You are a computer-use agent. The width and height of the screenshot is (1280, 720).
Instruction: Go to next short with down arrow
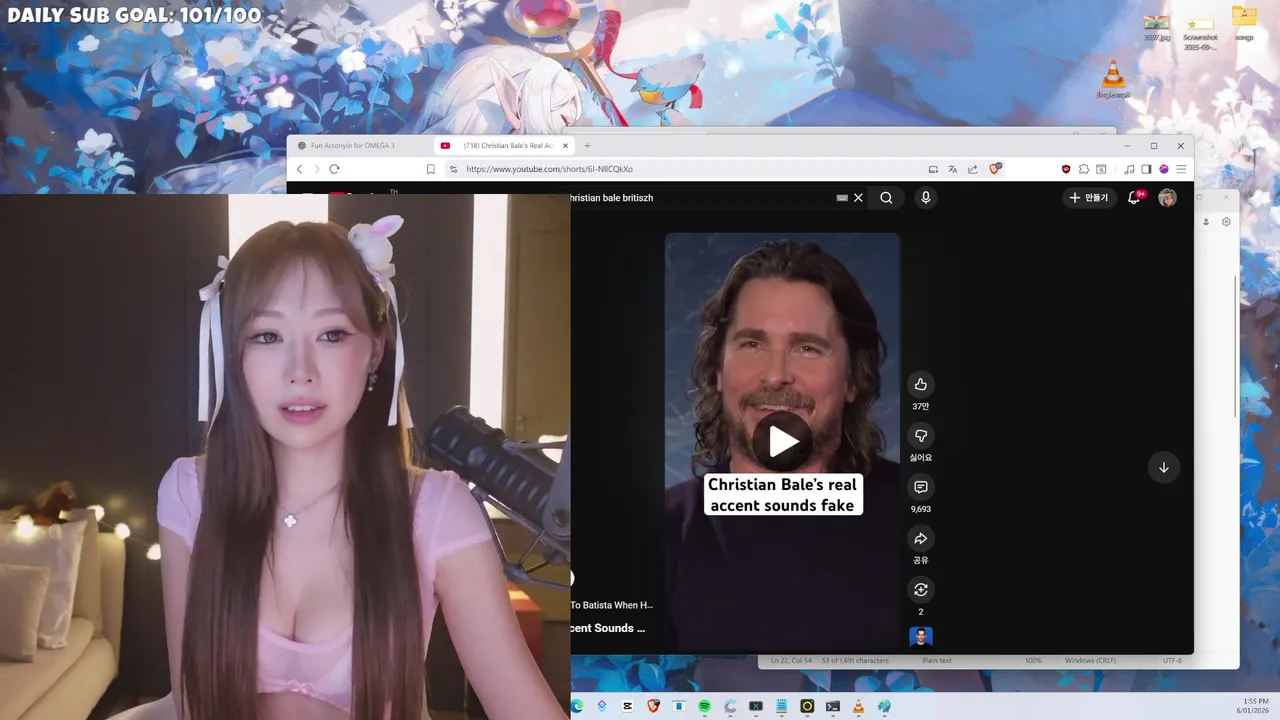[x=1164, y=467]
